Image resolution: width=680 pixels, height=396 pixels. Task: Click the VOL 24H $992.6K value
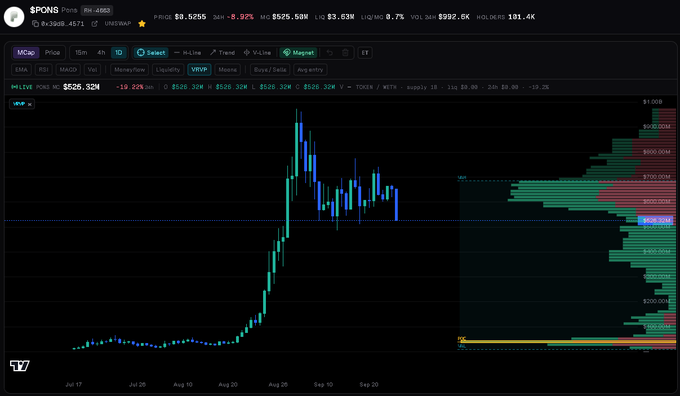point(454,17)
